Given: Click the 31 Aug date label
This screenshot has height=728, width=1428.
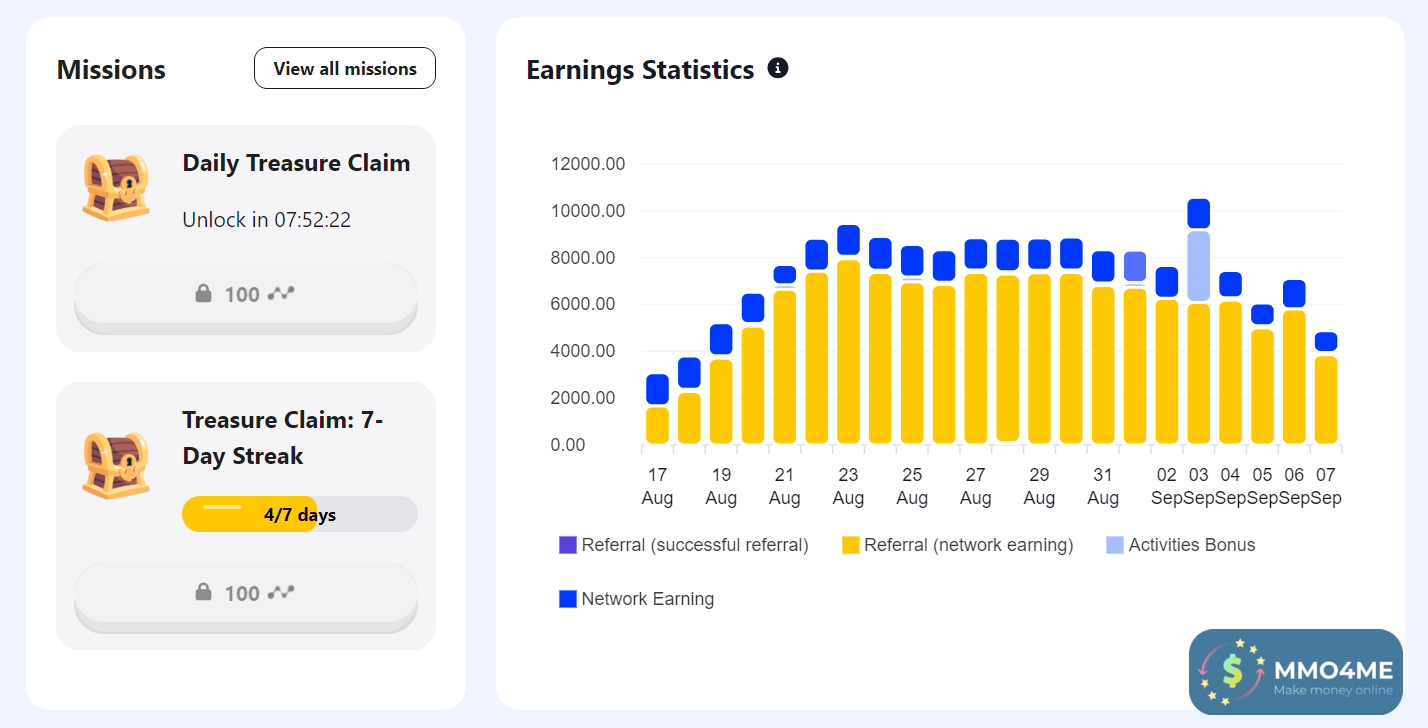Looking at the screenshot, I should point(1103,486).
